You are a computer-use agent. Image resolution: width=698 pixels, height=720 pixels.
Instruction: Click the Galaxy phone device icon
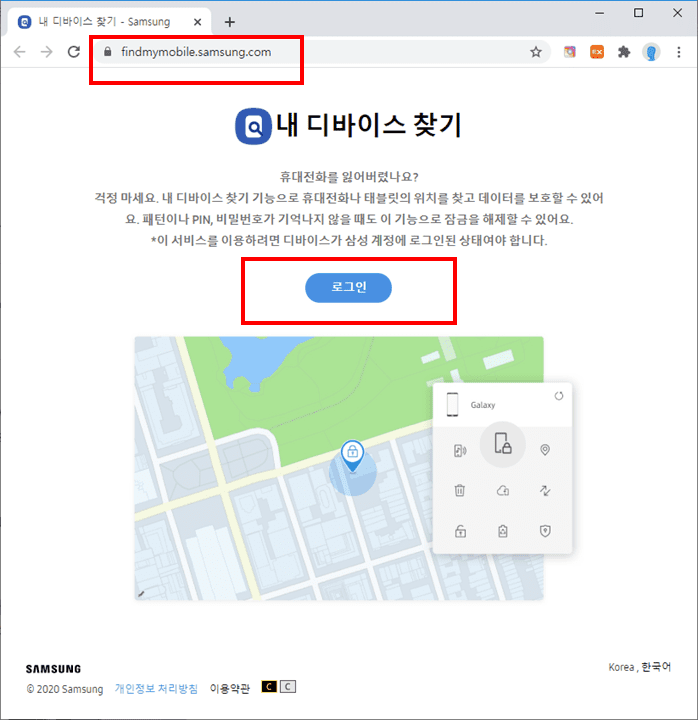pyautogui.click(x=452, y=405)
